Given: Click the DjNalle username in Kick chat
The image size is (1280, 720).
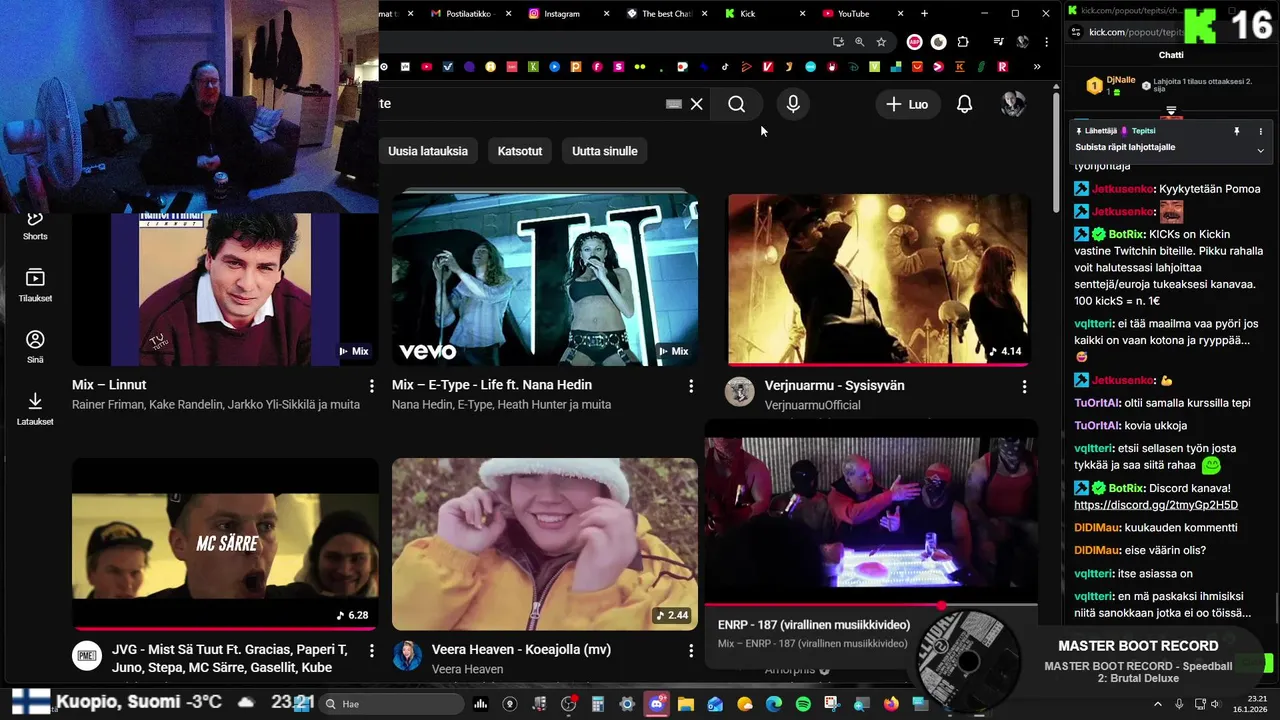Looking at the screenshot, I should pos(1121,80).
